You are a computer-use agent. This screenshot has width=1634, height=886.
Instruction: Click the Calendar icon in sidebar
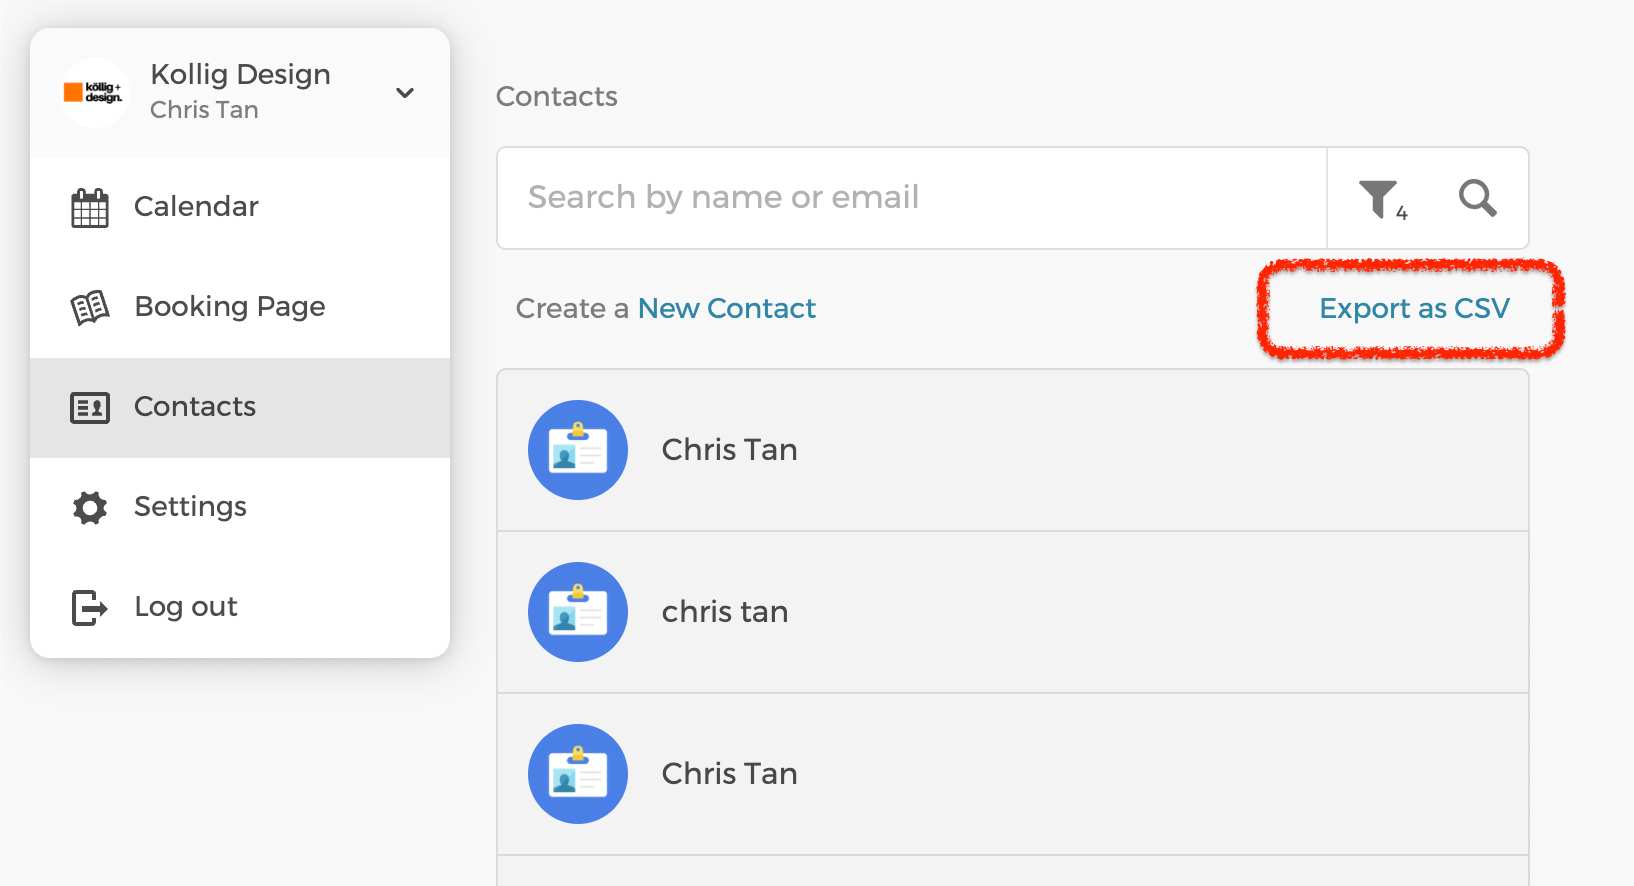click(90, 207)
